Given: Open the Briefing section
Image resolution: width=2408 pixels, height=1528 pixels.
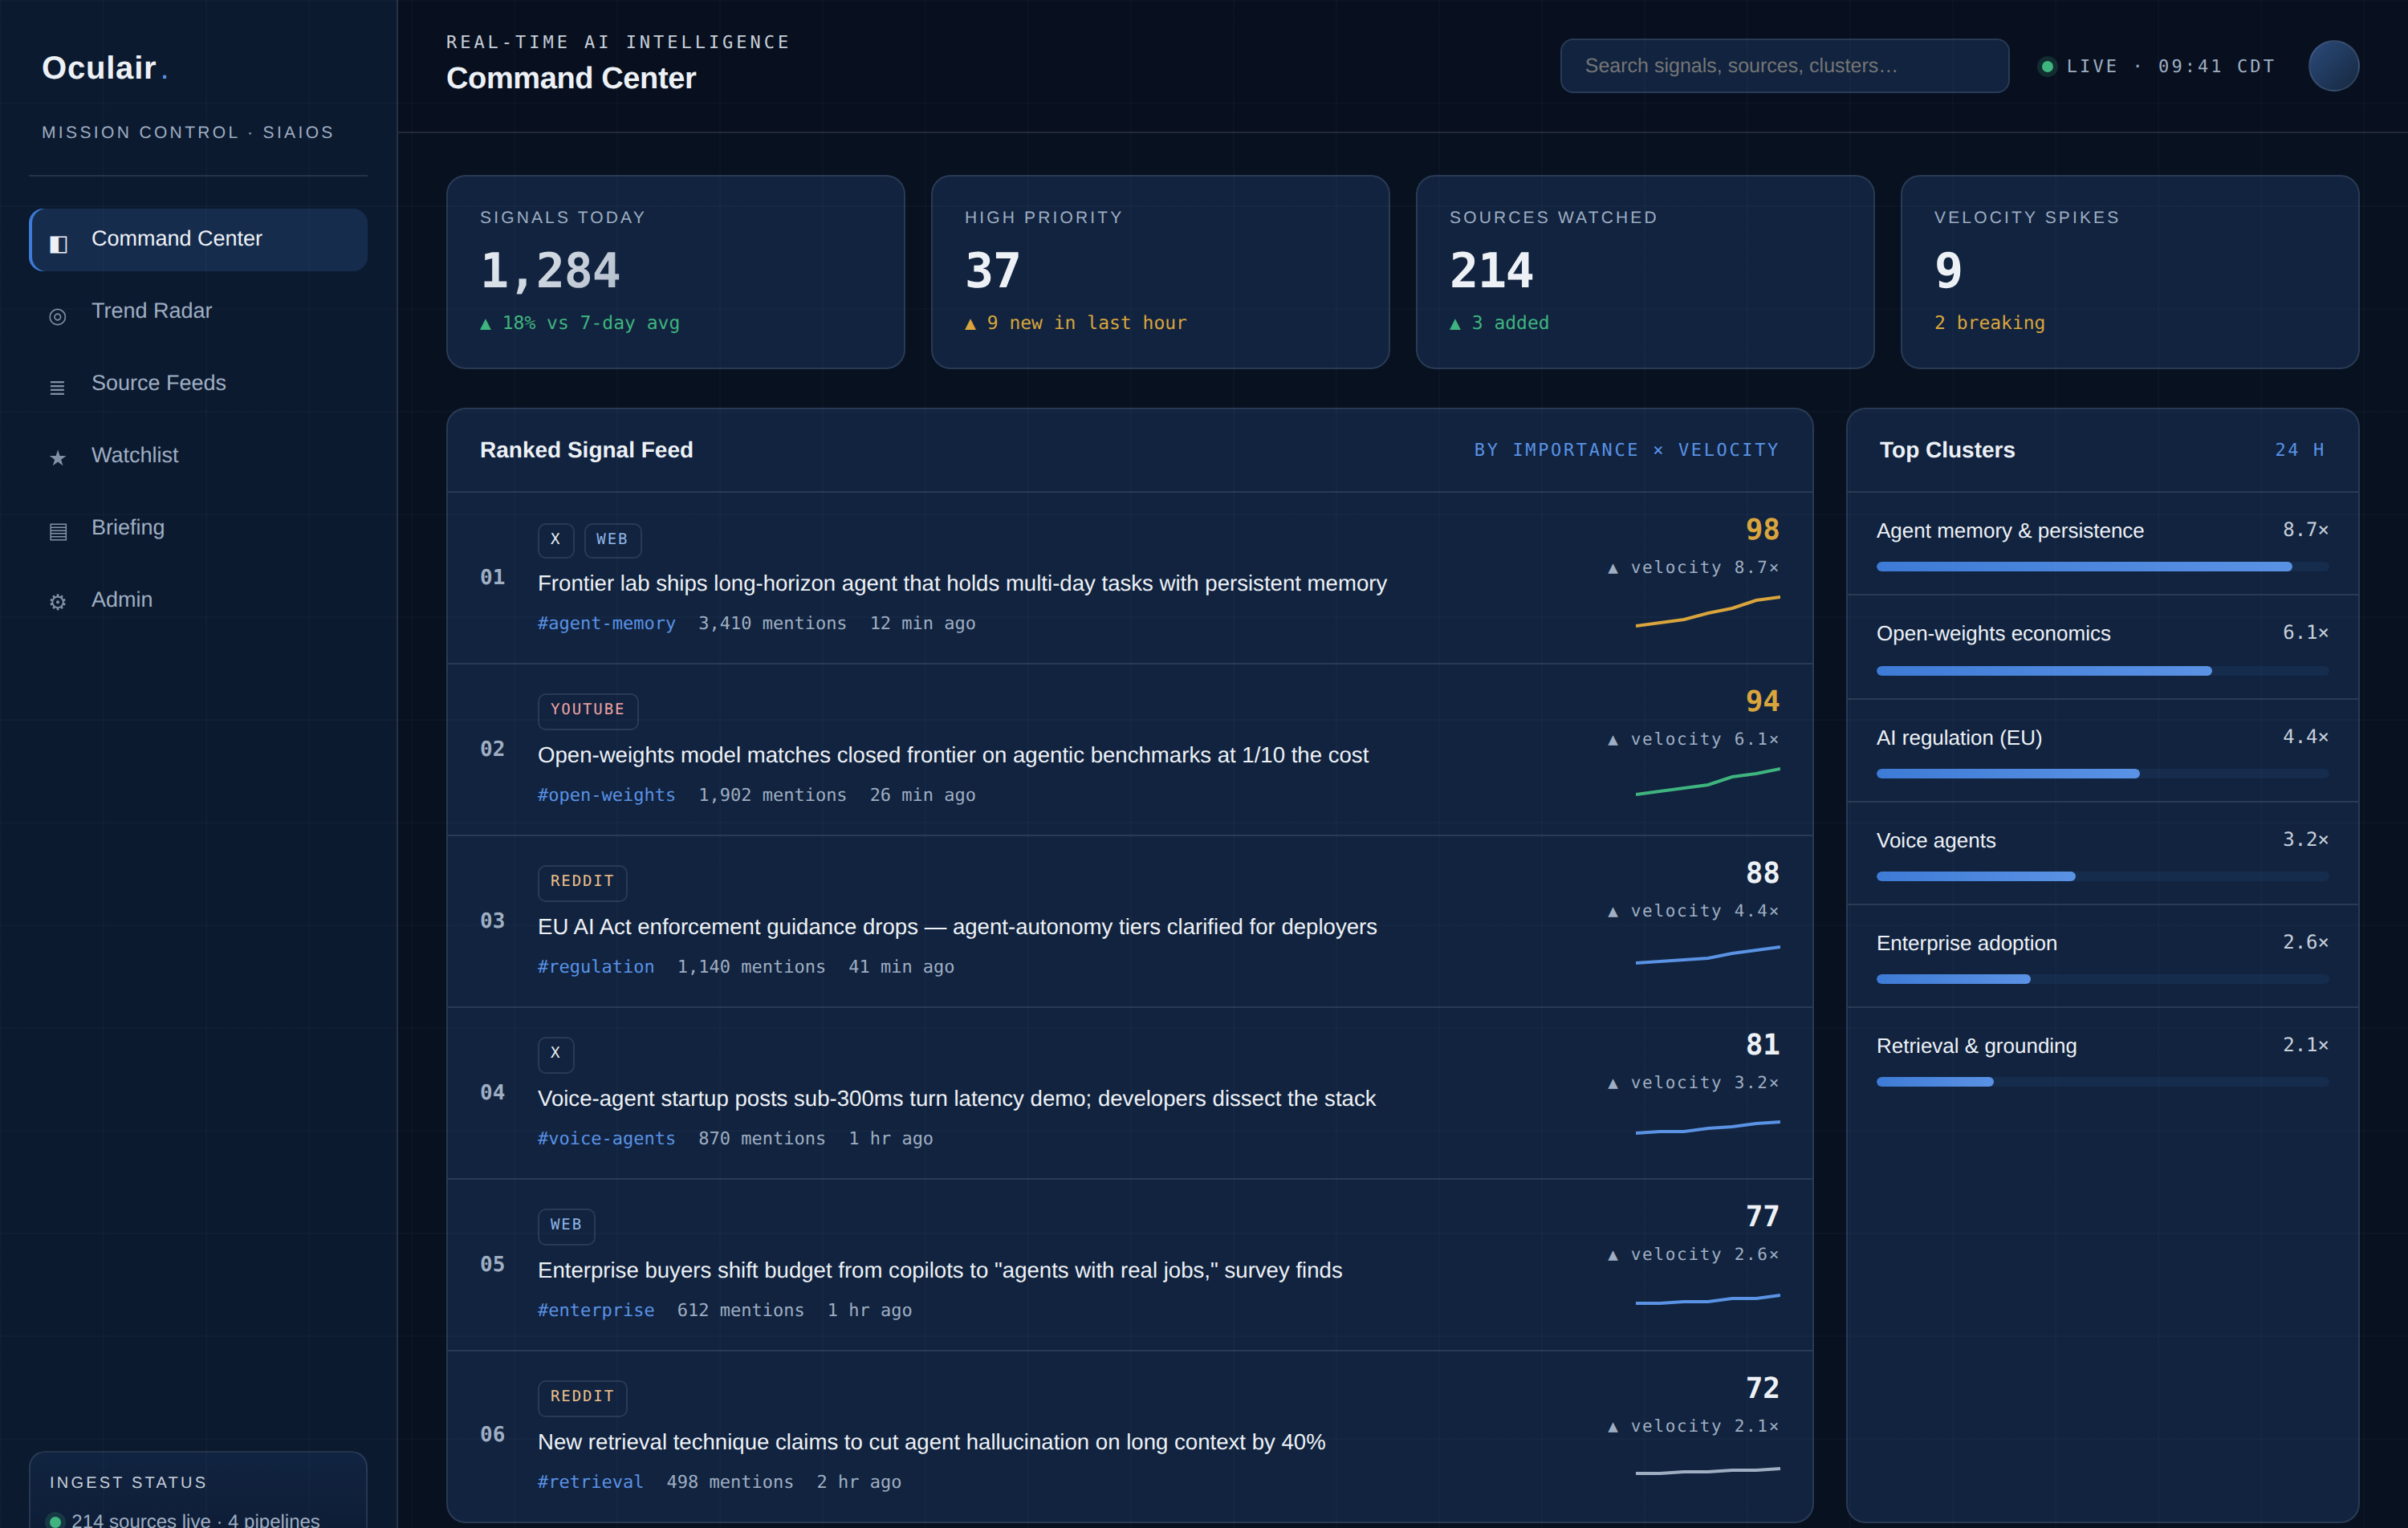Looking at the screenshot, I should (x=198, y=527).
